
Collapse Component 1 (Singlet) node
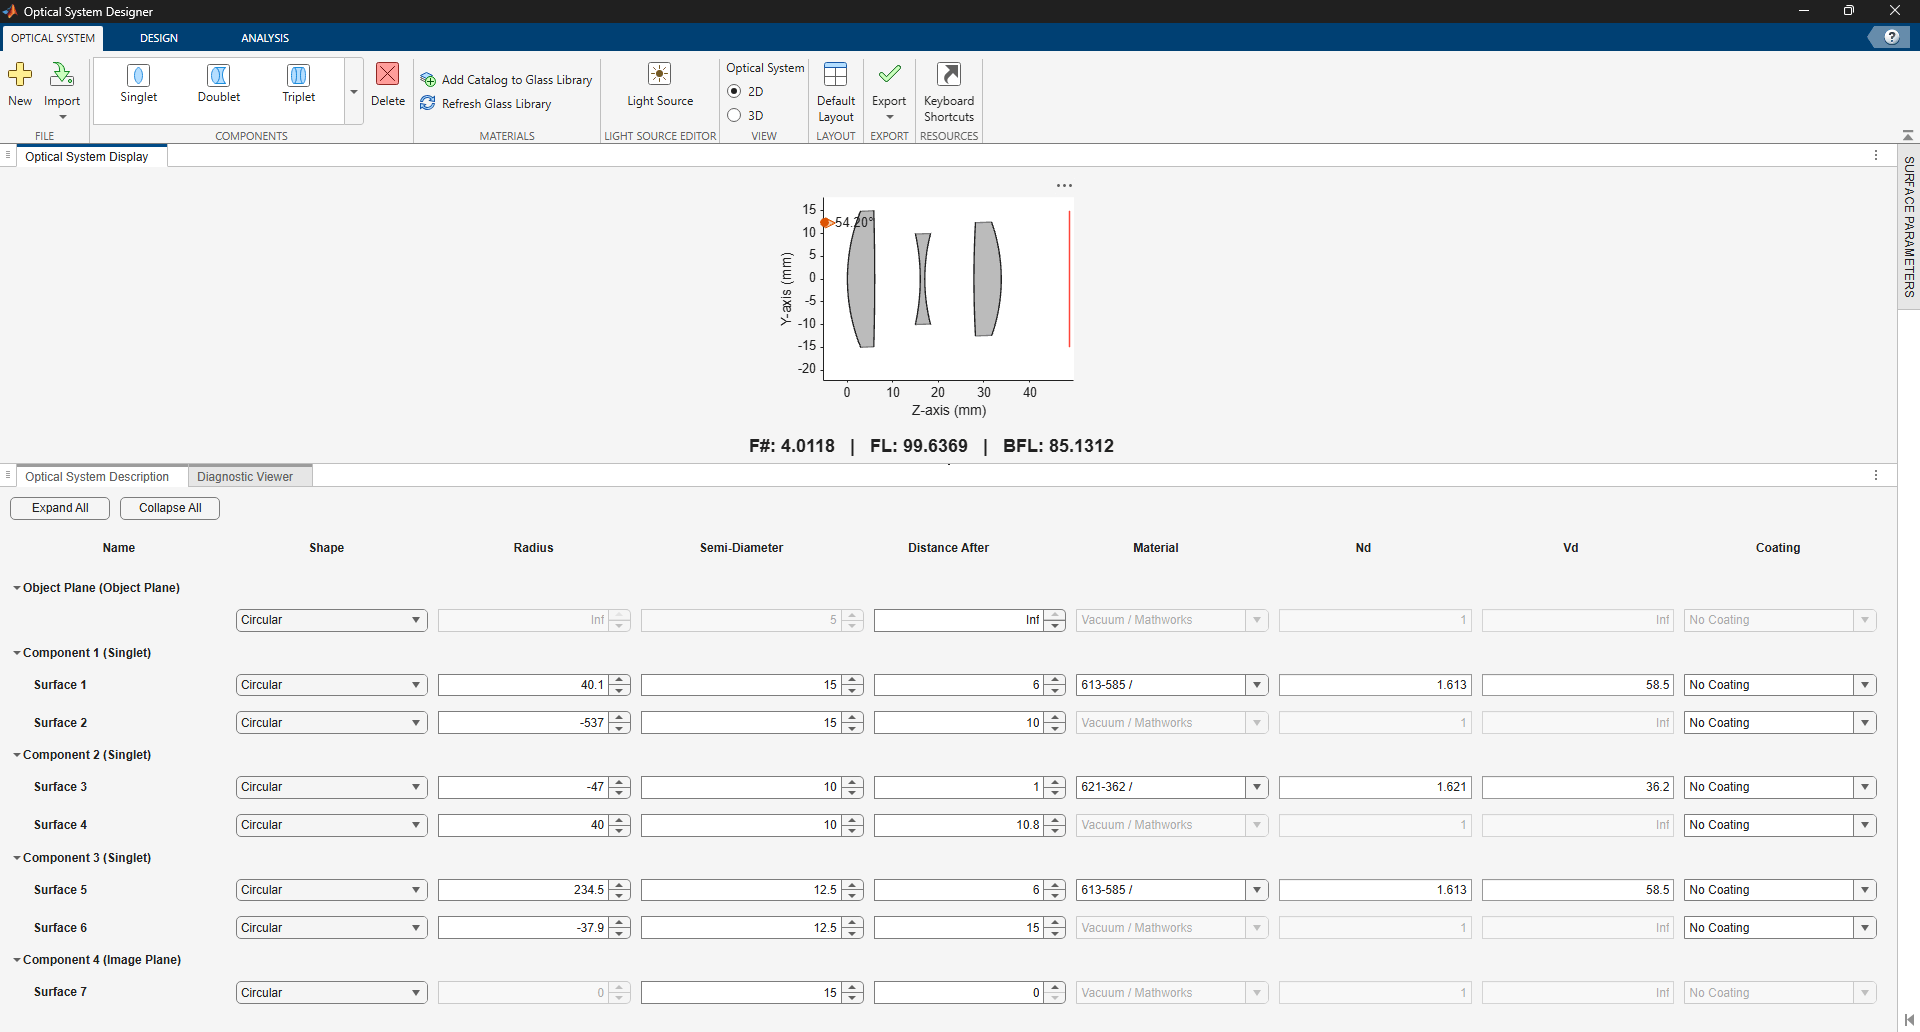tap(17, 653)
